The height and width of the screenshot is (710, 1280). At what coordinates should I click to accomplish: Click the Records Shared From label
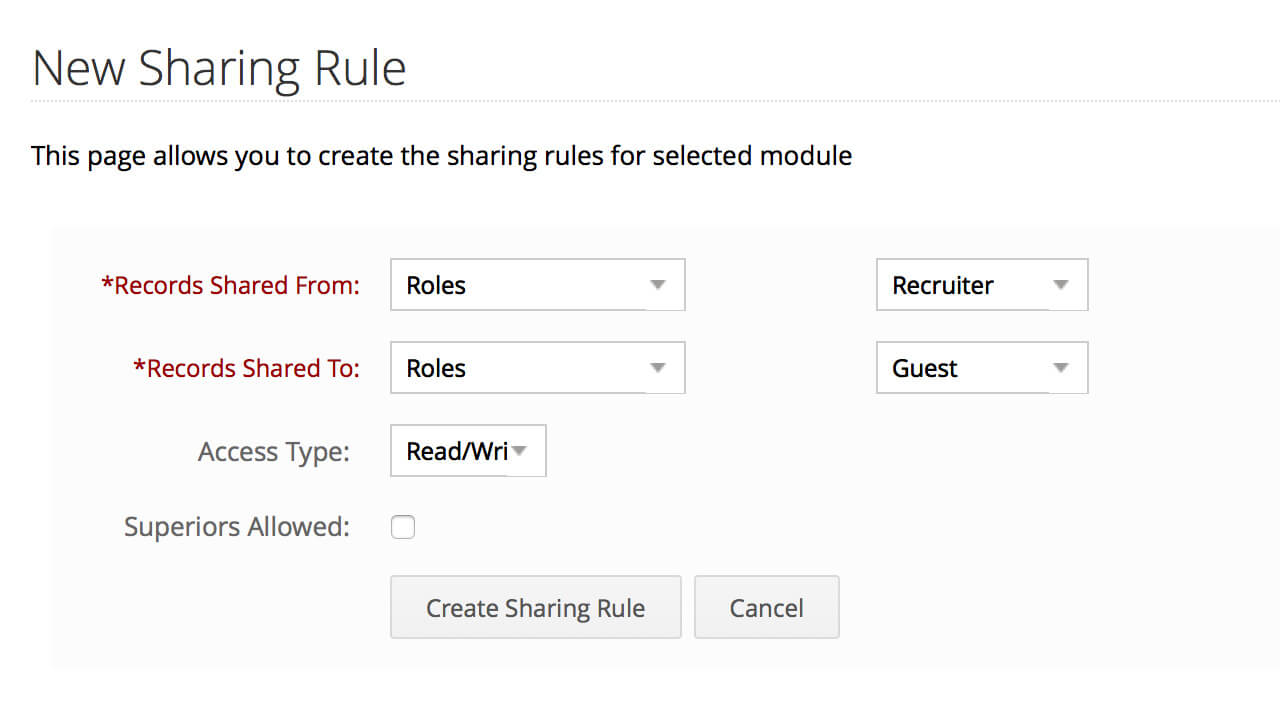pyautogui.click(x=230, y=285)
